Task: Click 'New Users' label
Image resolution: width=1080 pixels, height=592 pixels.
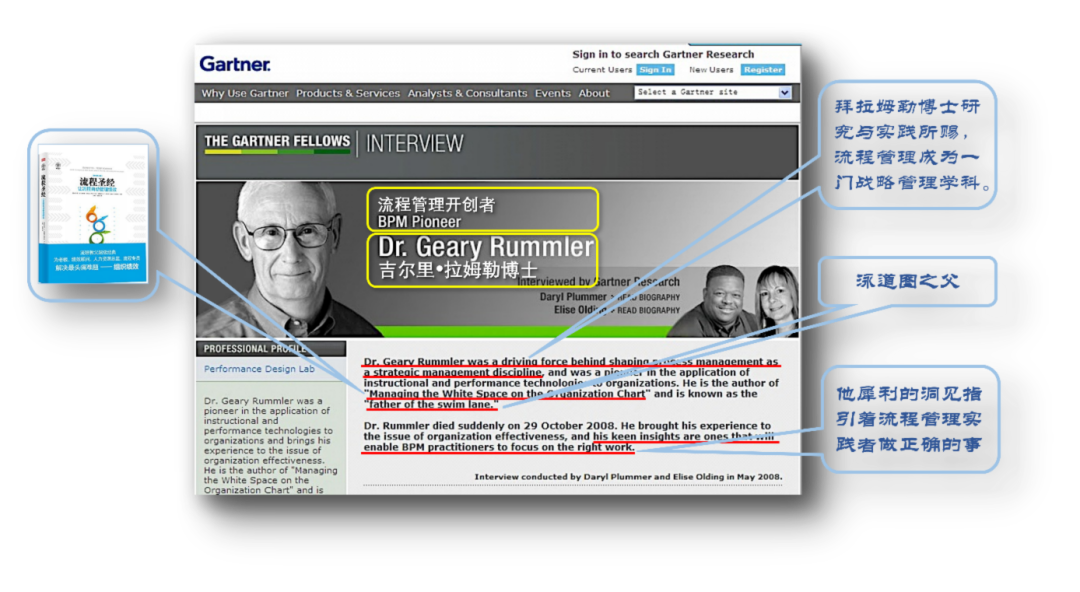Action: 711,70
